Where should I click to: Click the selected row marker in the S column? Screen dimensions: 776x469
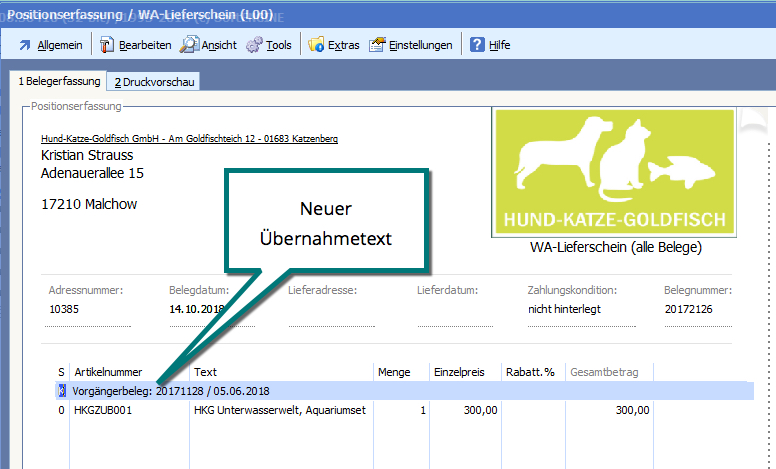point(61,390)
